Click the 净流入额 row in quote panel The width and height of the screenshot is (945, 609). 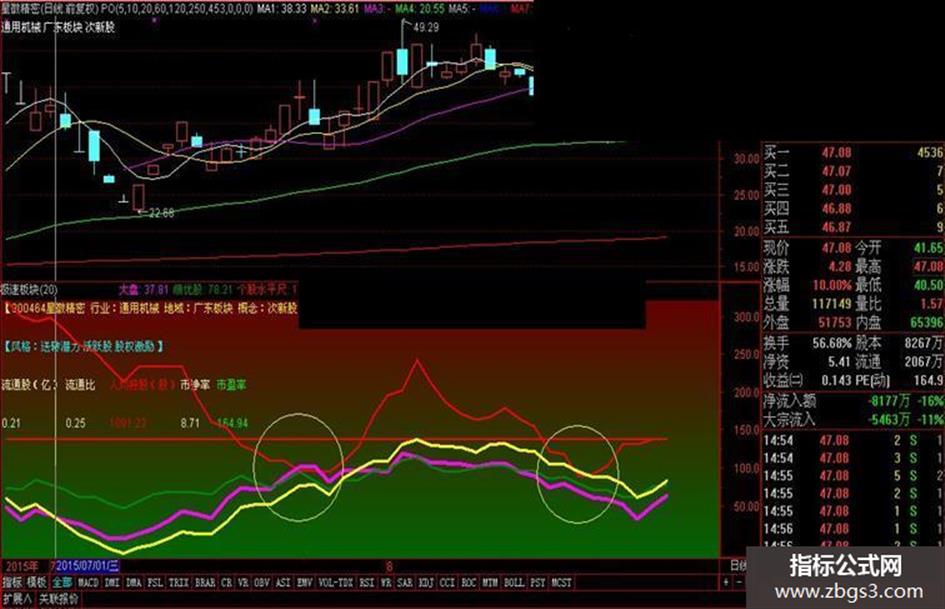tap(853, 401)
